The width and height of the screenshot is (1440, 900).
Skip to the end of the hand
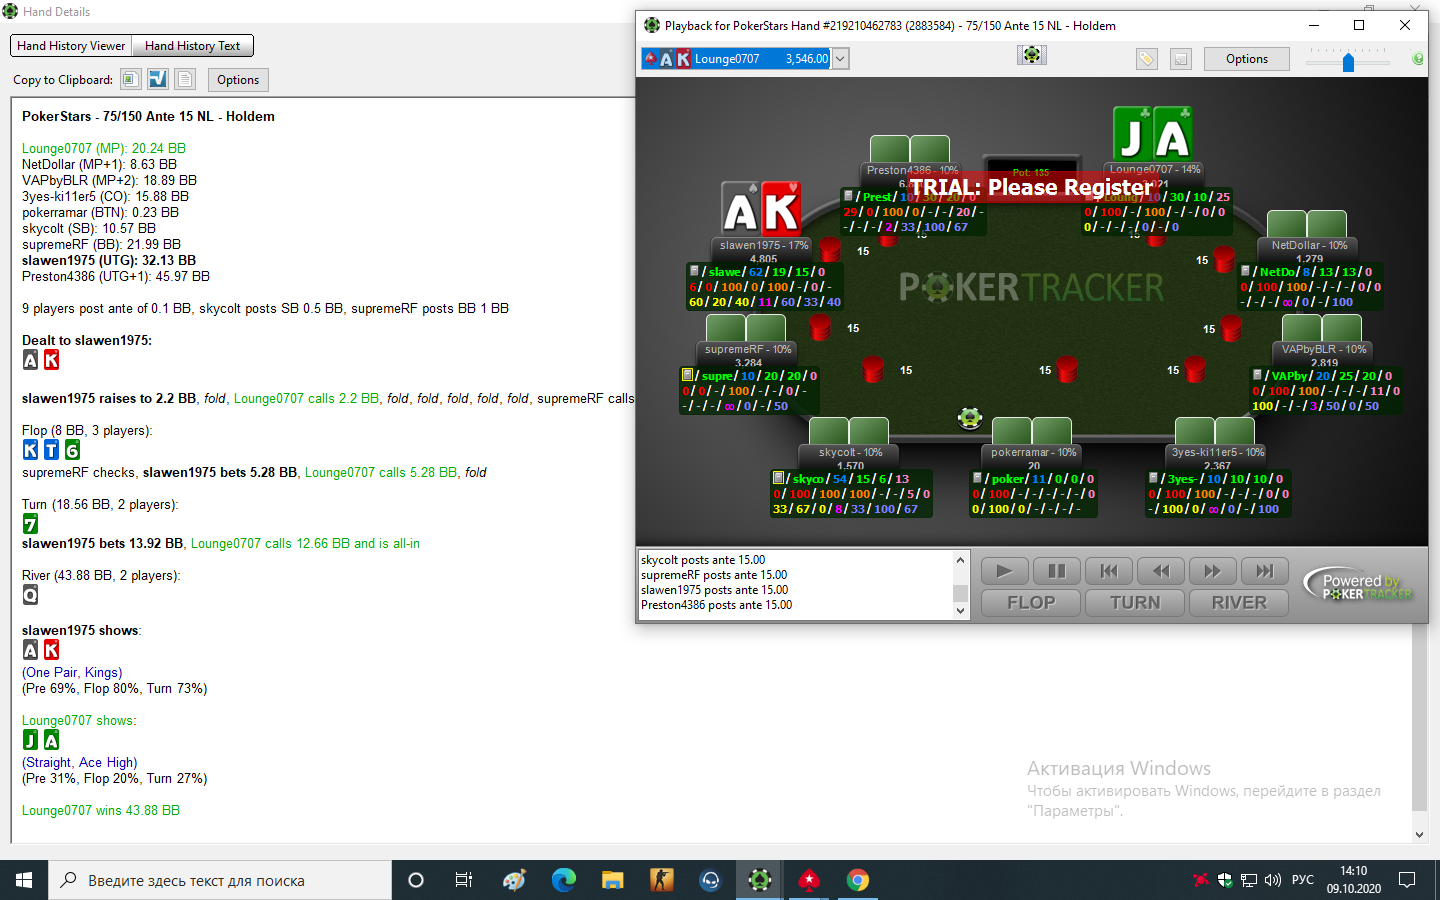1265,571
